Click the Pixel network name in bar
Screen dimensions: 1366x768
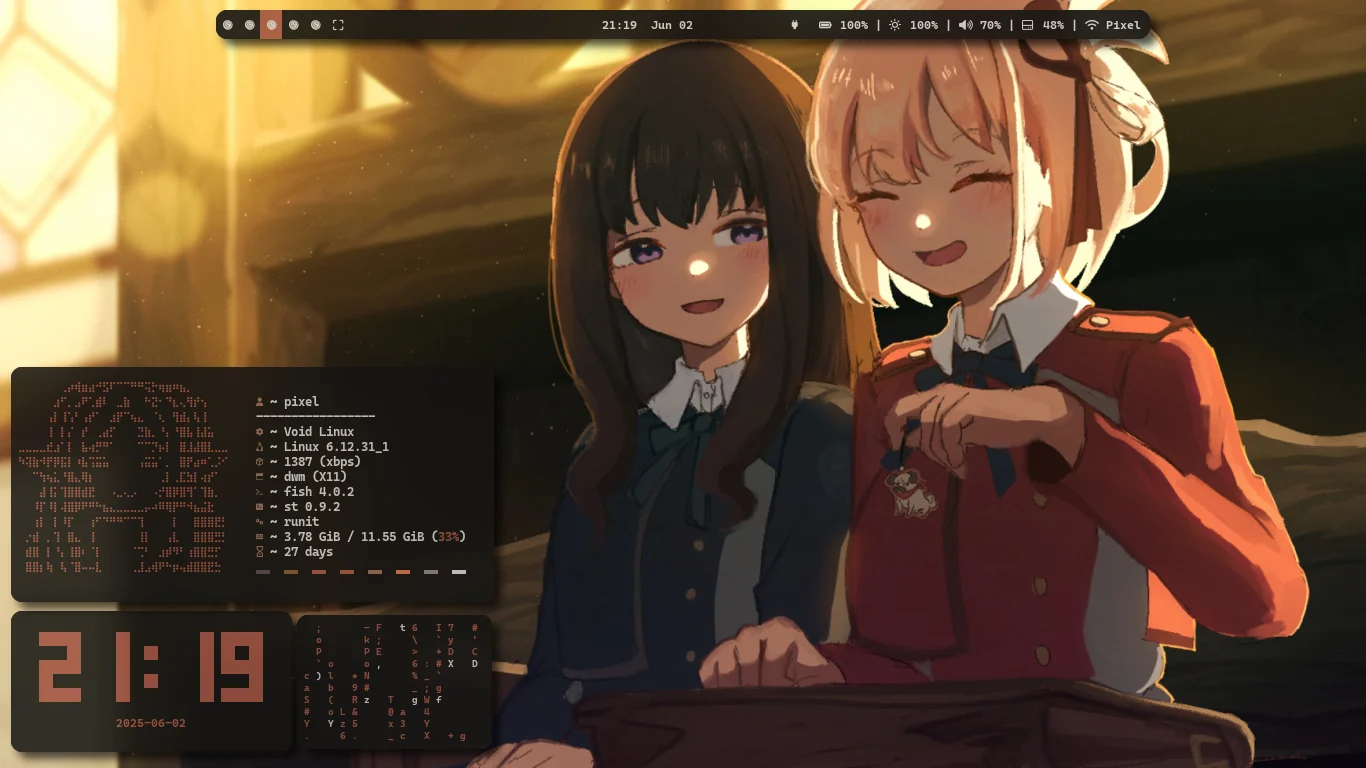1123,25
